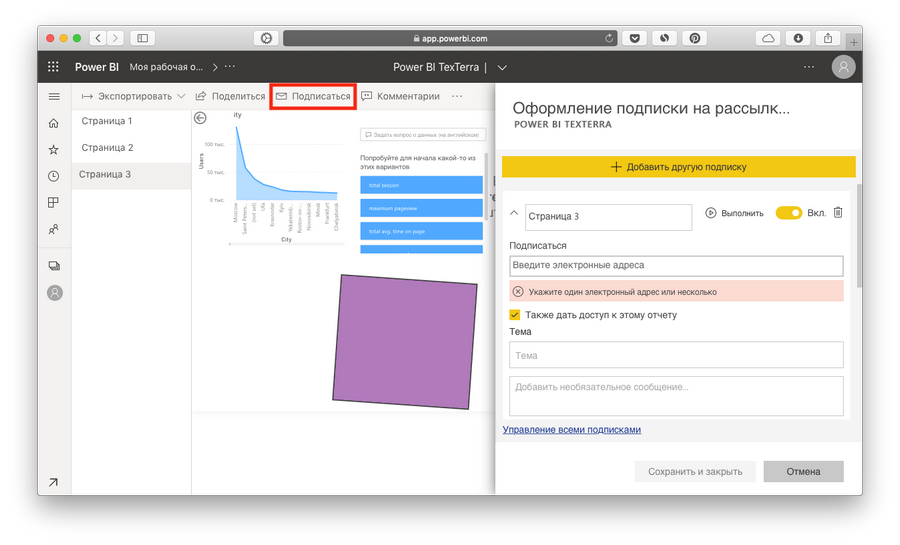
Task: Click the total avg. time on page suggestion
Action: pos(421,231)
